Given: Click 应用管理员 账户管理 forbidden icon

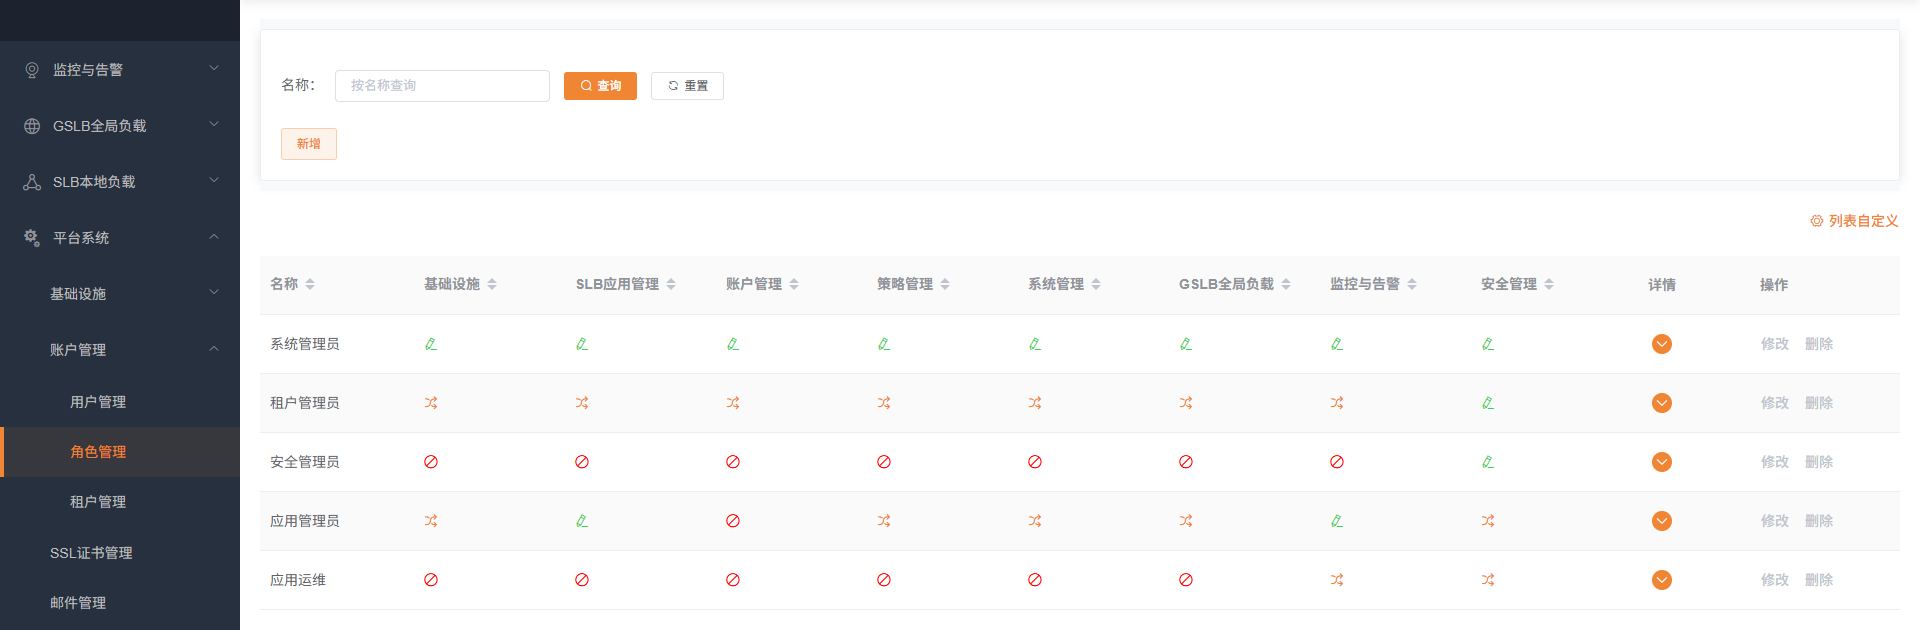Looking at the screenshot, I should point(733,521).
